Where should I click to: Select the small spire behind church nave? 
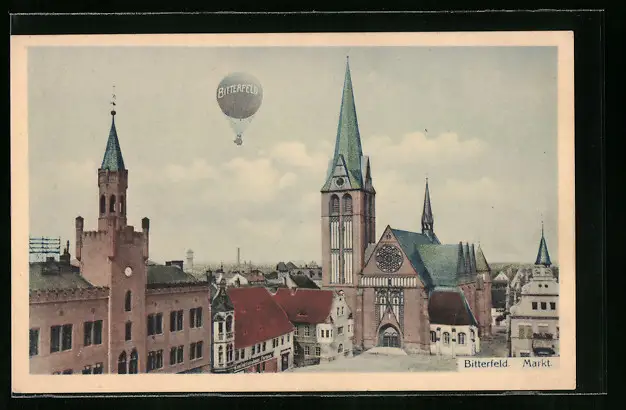coord(427,211)
